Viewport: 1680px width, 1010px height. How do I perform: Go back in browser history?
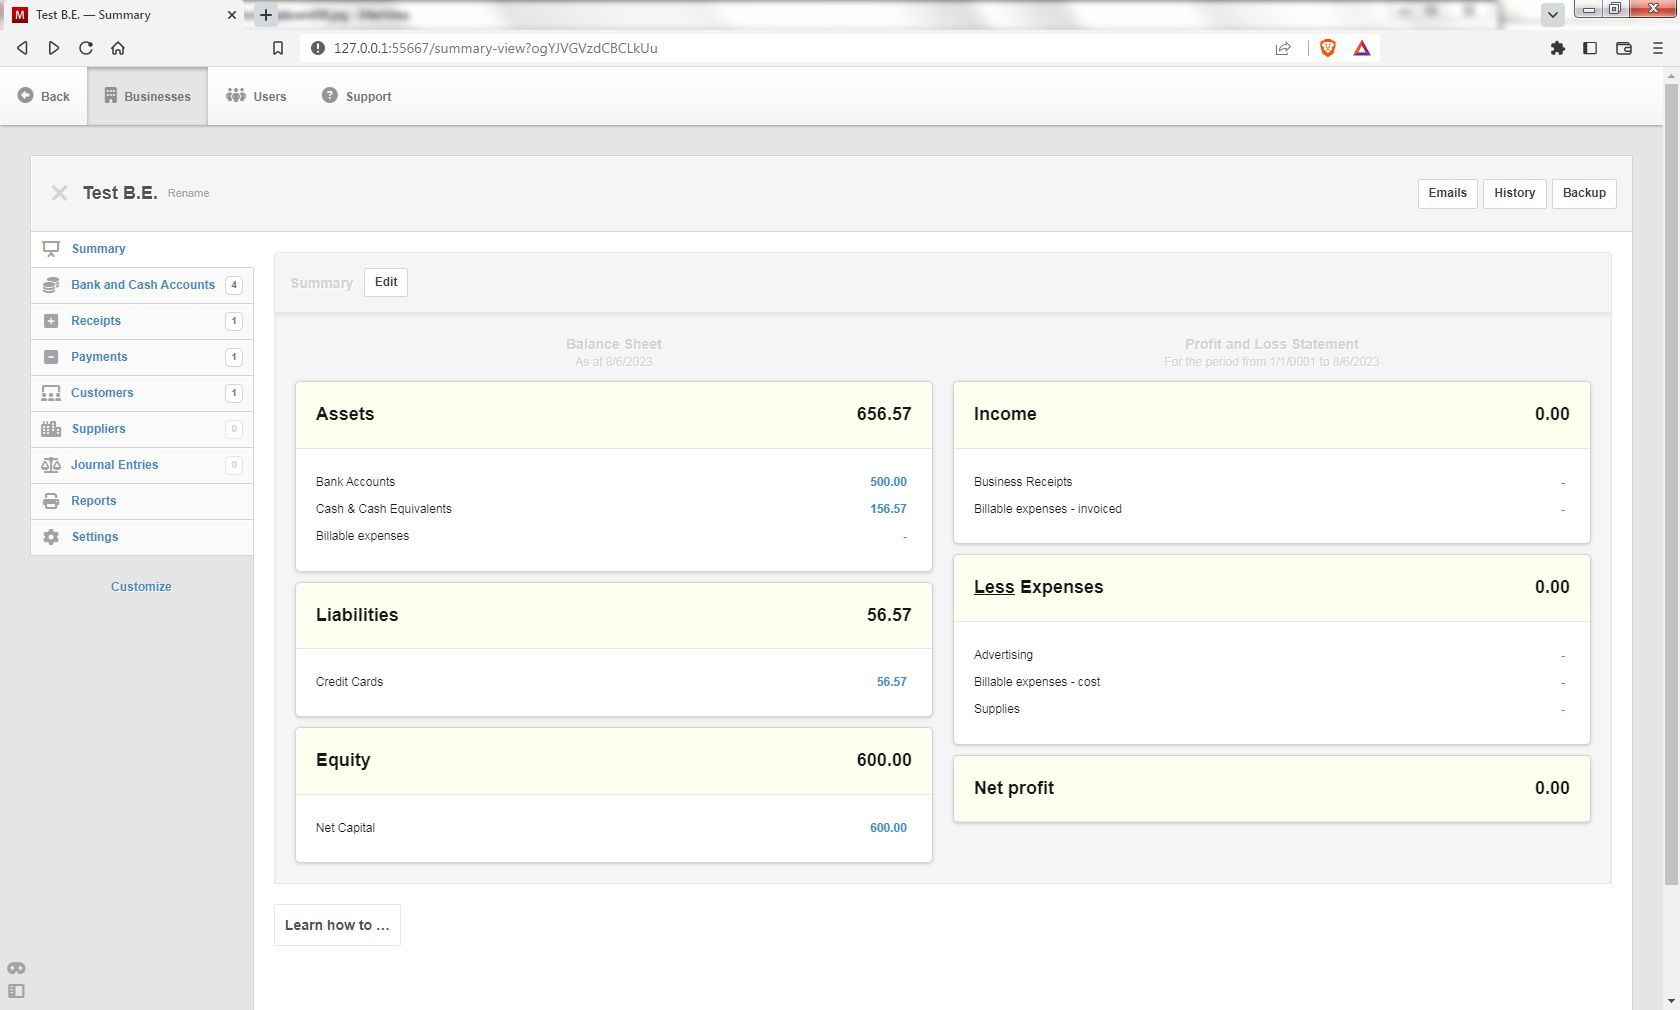[22, 48]
